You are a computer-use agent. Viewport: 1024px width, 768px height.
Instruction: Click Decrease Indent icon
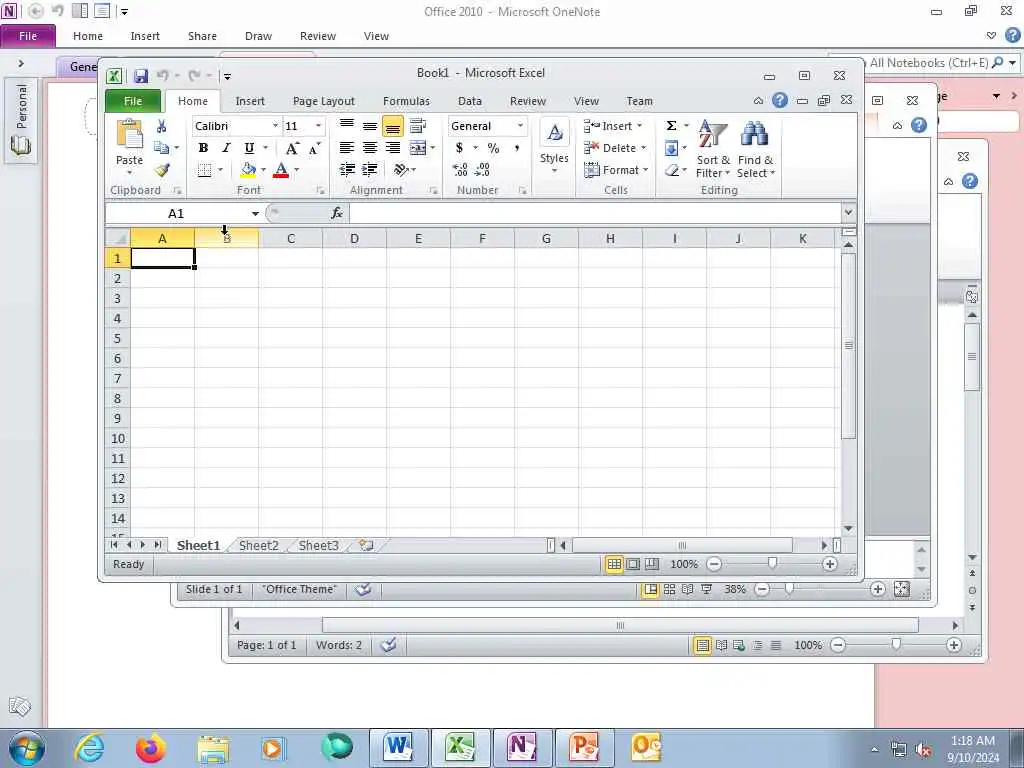pos(347,170)
